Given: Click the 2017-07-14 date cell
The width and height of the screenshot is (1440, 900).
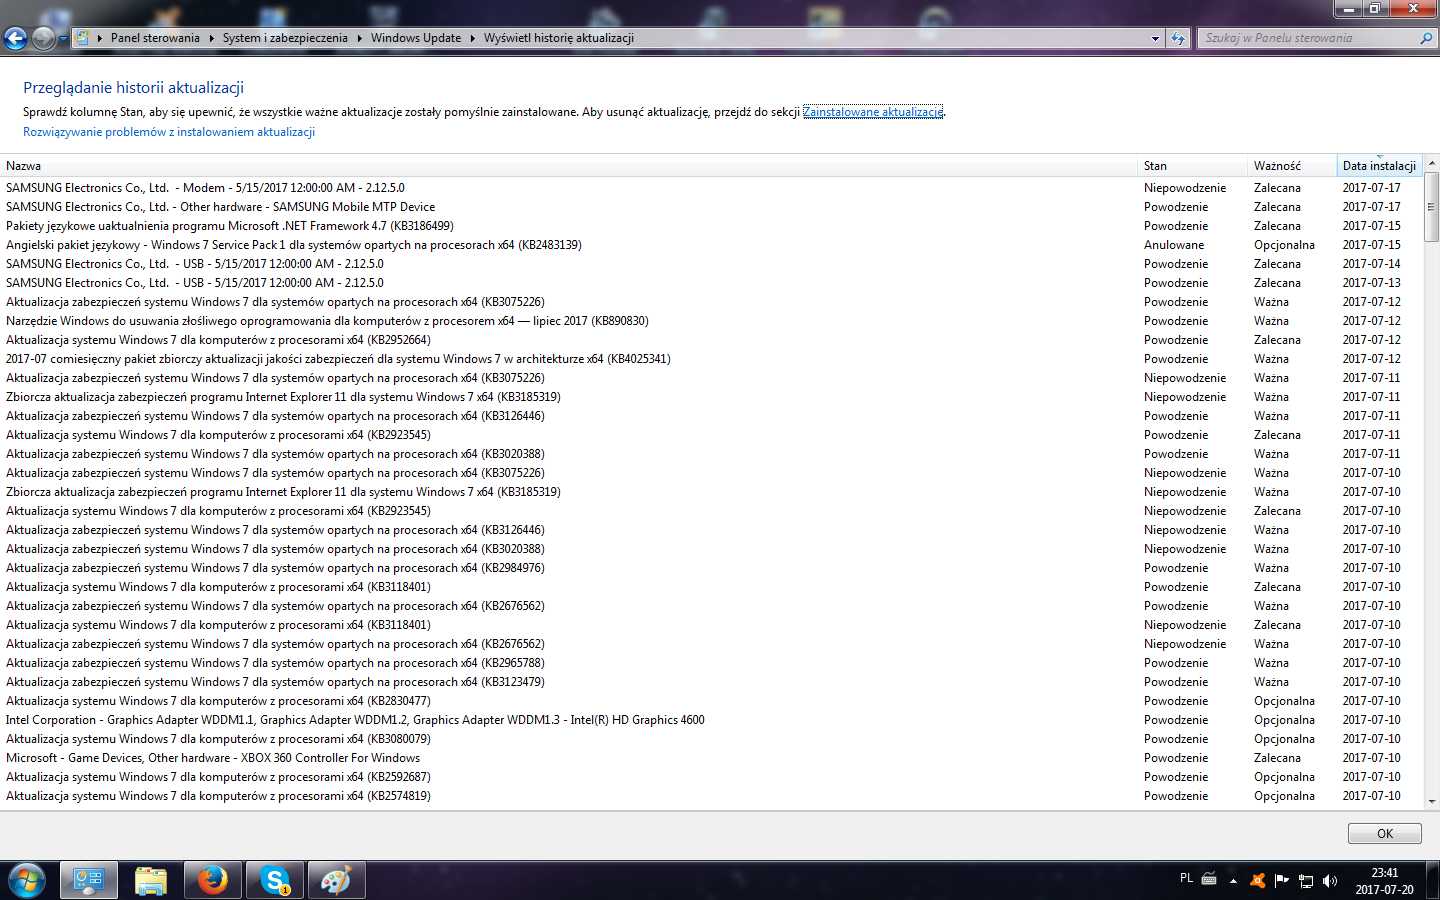Looking at the screenshot, I should (1371, 264).
